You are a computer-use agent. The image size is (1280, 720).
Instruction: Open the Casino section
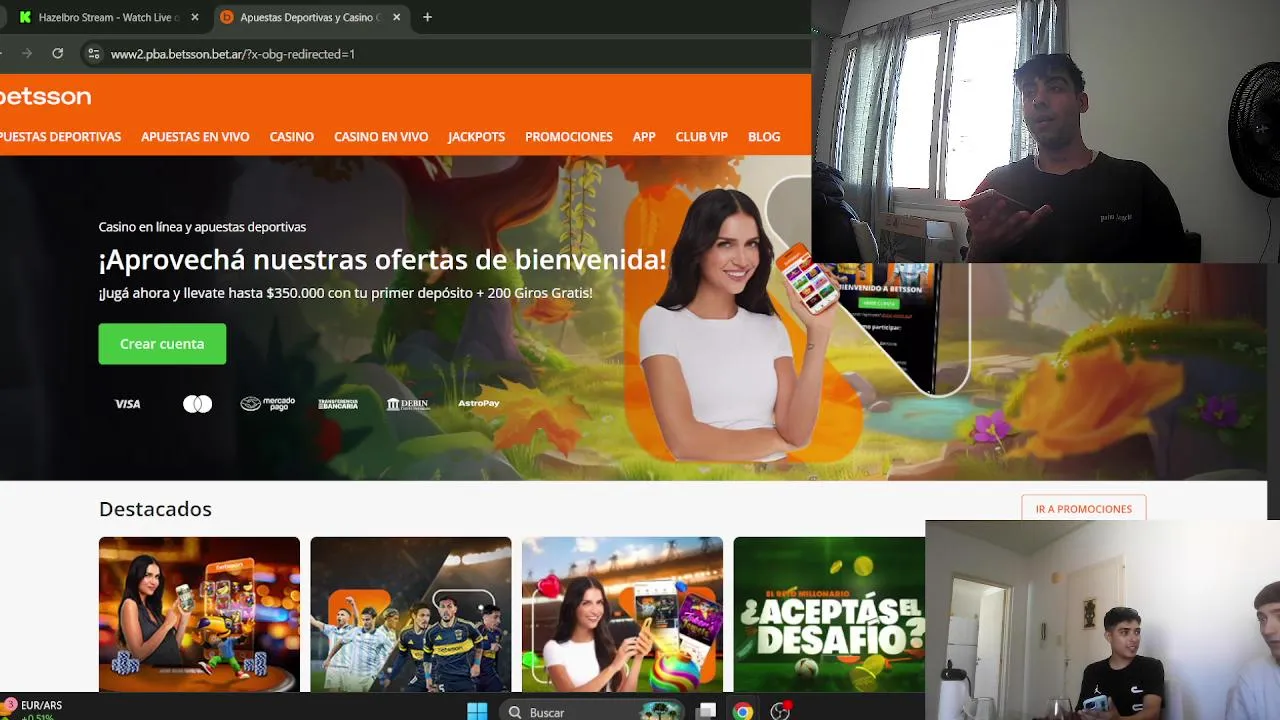[x=292, y=137]
